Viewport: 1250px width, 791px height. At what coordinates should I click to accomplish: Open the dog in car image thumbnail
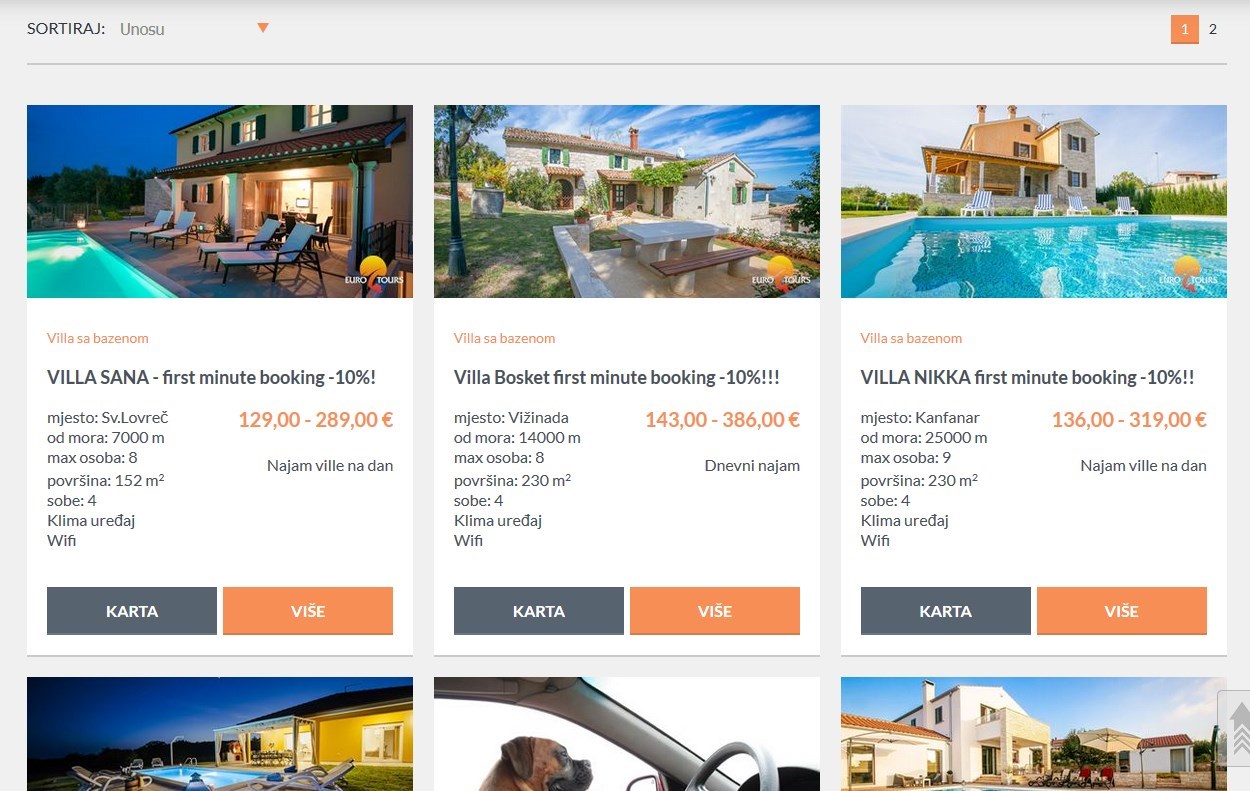click(x=627, y=734)
